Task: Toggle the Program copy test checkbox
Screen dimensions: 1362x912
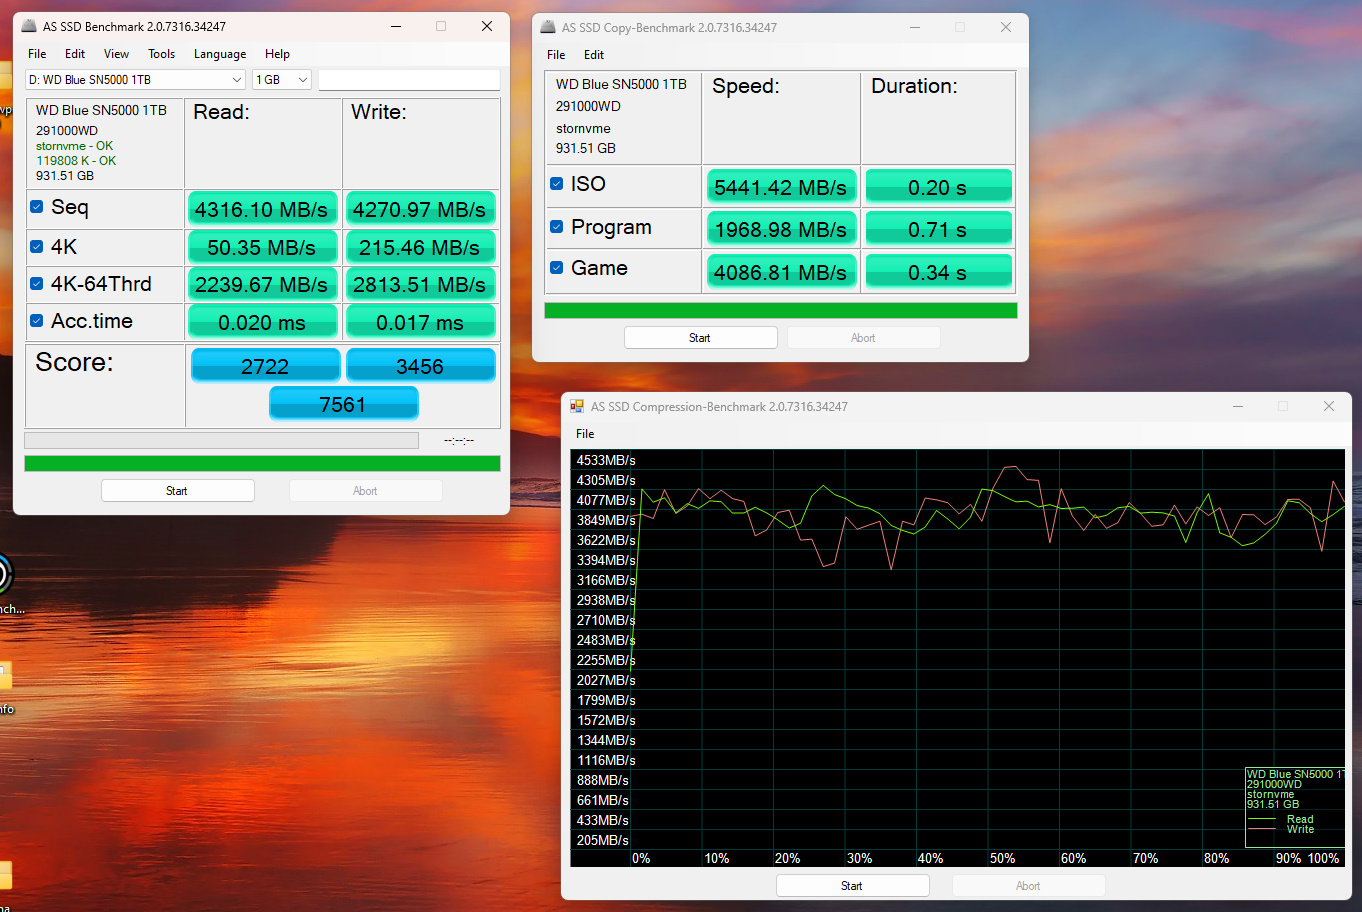Action: pyautogui.click(x=557, y=227)
